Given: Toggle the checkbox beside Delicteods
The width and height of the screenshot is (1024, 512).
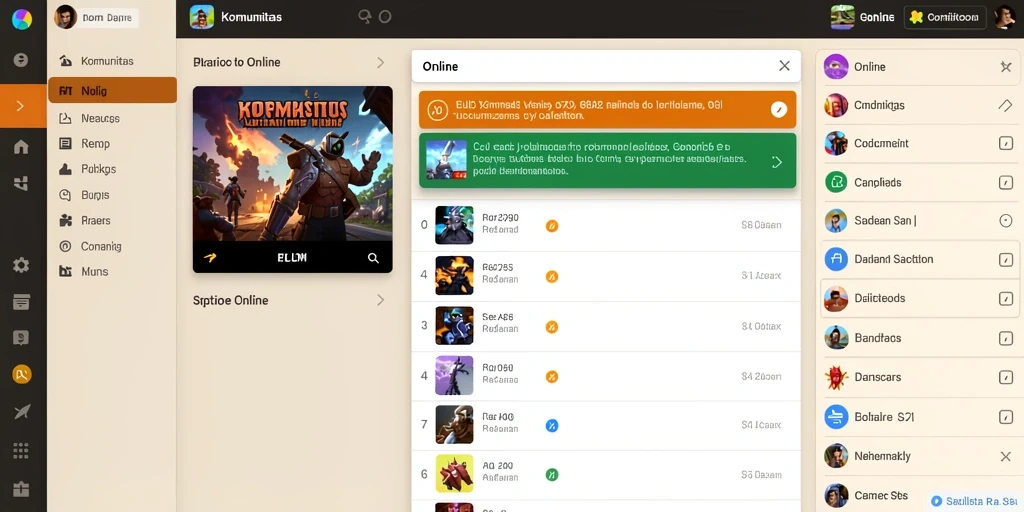Looking at the screenshot, I should click(x=1006, y=298).
